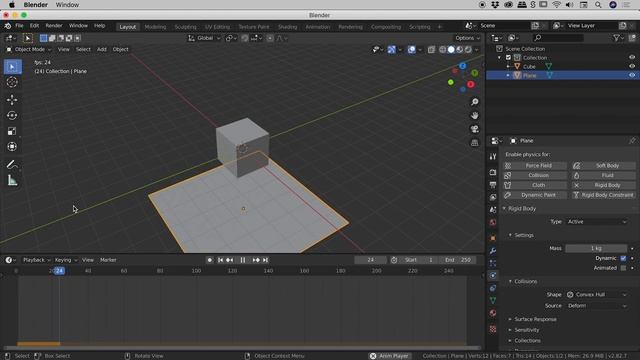Pause animation playback
This screenshot has width=640, height=360.
pos(243,260)
